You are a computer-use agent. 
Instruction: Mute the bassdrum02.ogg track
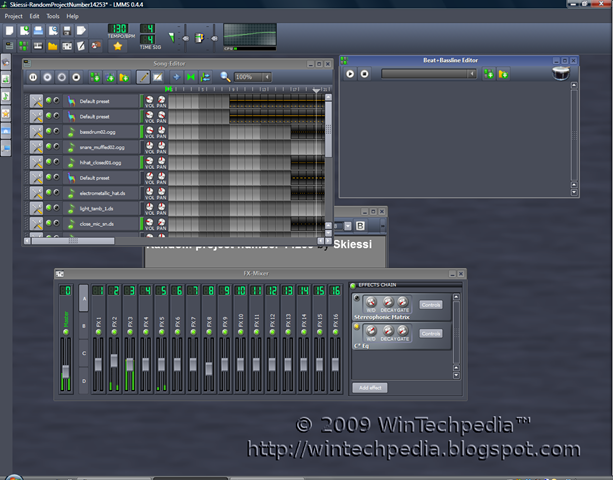49,131
